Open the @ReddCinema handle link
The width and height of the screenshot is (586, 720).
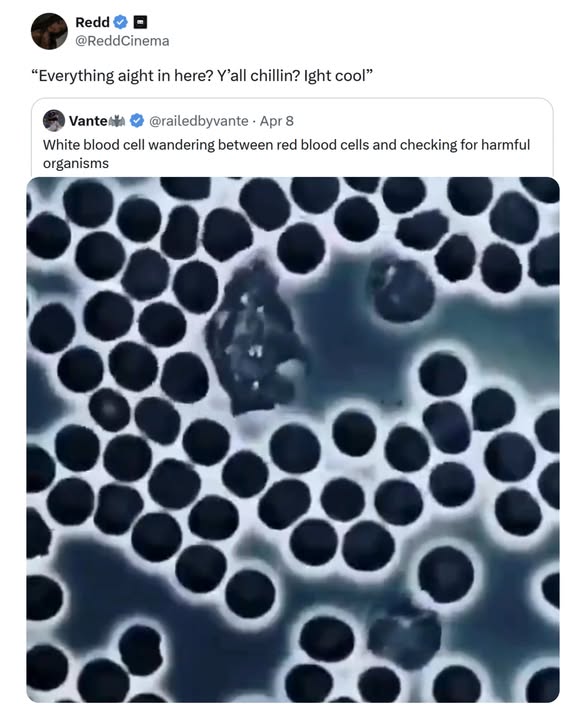[122, 41]
